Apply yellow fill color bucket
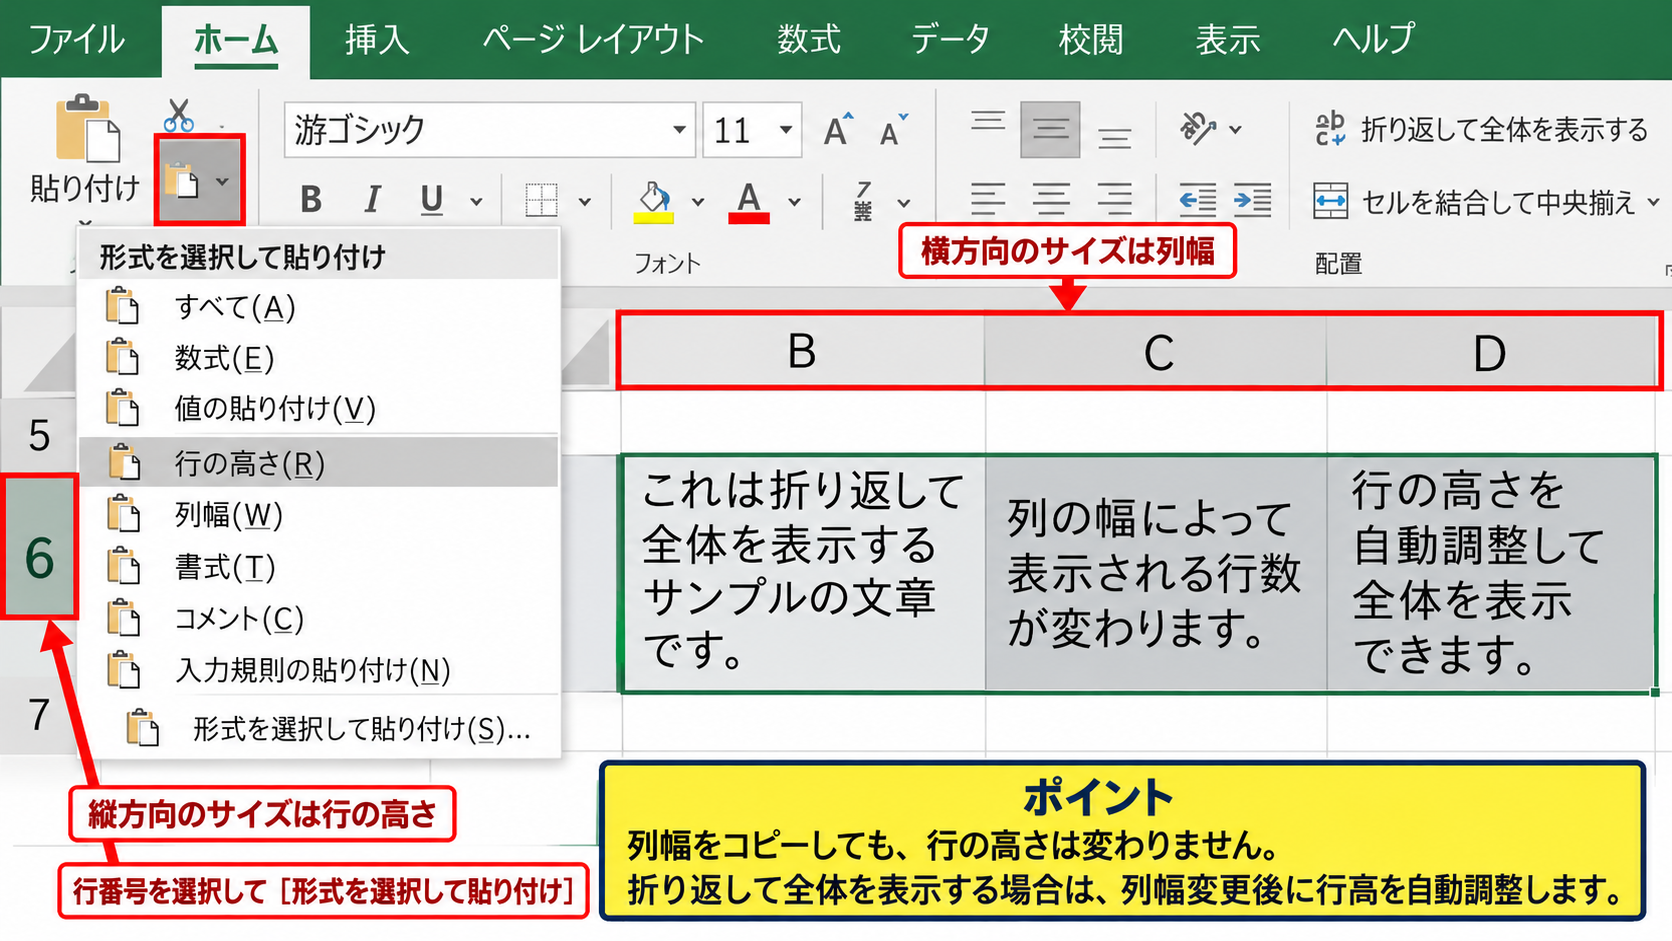The image size is (1672, 941). click(654, 201)
